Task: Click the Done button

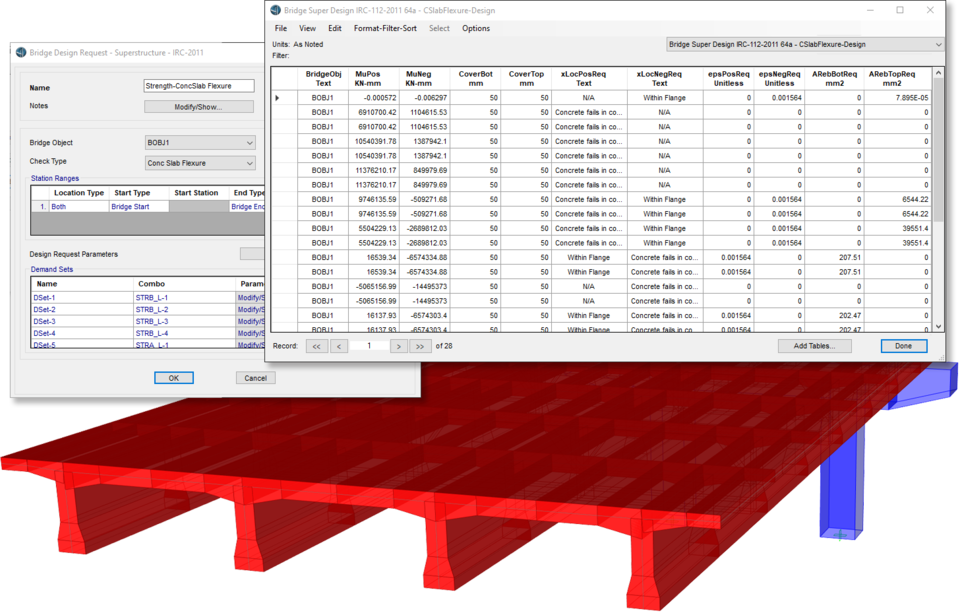Action: [903, 346]
